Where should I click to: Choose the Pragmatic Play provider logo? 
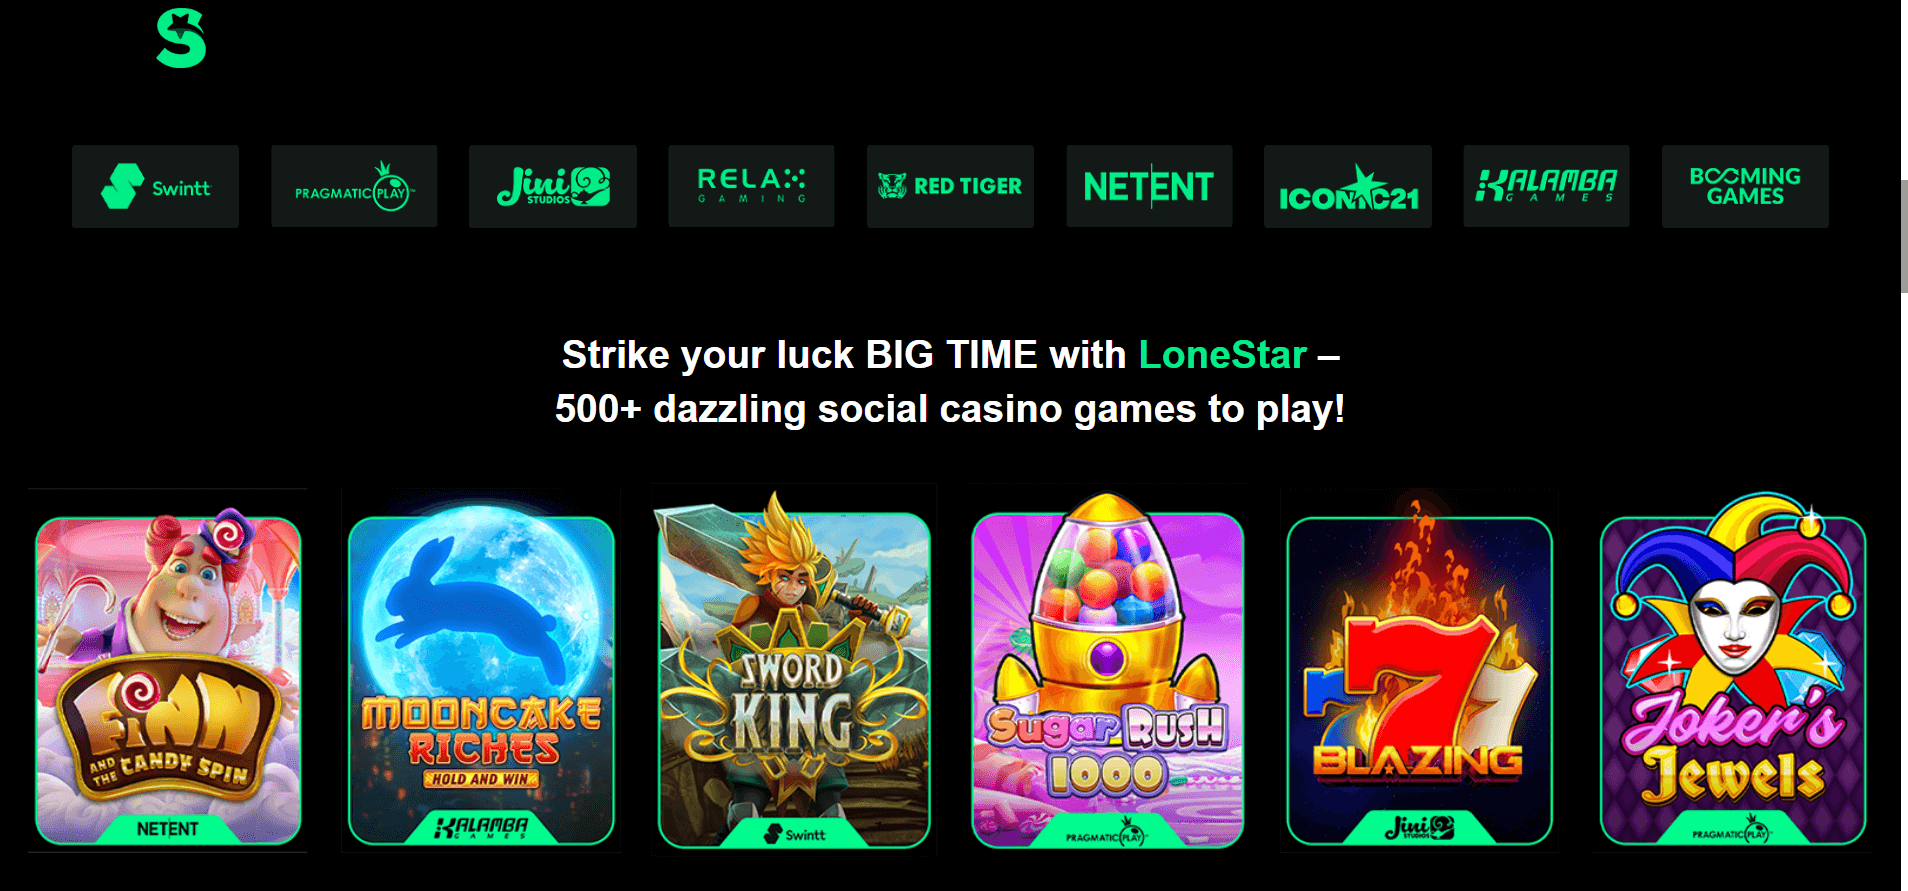coord(354,186)
